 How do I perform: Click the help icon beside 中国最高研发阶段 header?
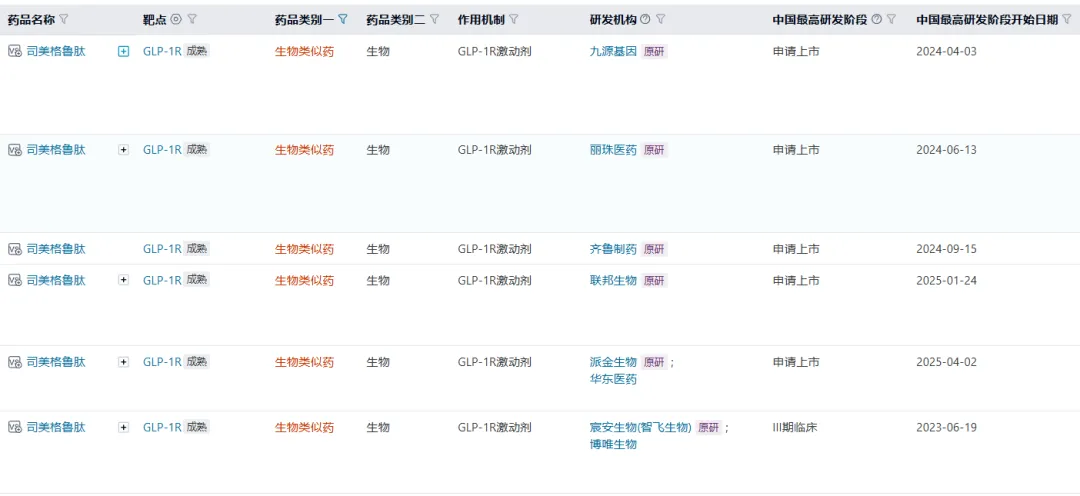point(877,19)
